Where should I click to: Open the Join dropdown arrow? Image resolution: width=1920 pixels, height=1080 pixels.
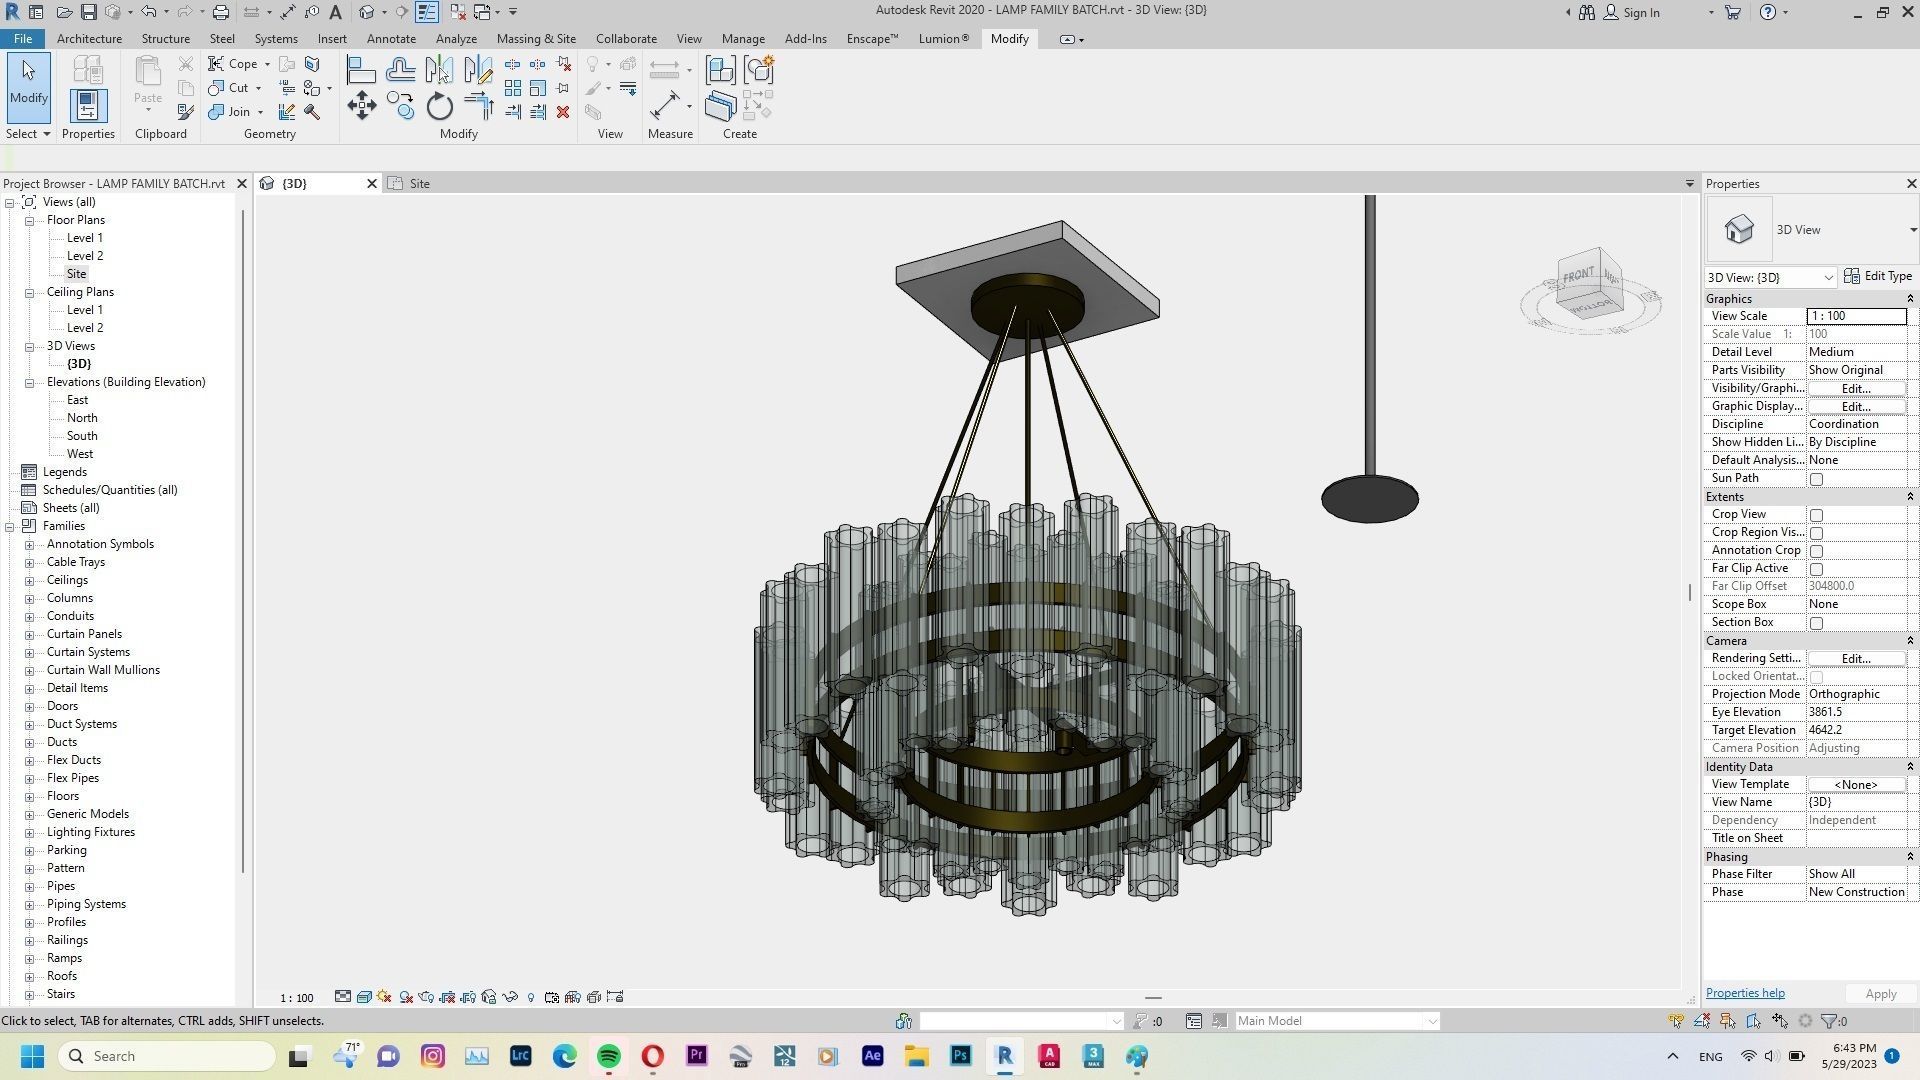coord(260,112)
